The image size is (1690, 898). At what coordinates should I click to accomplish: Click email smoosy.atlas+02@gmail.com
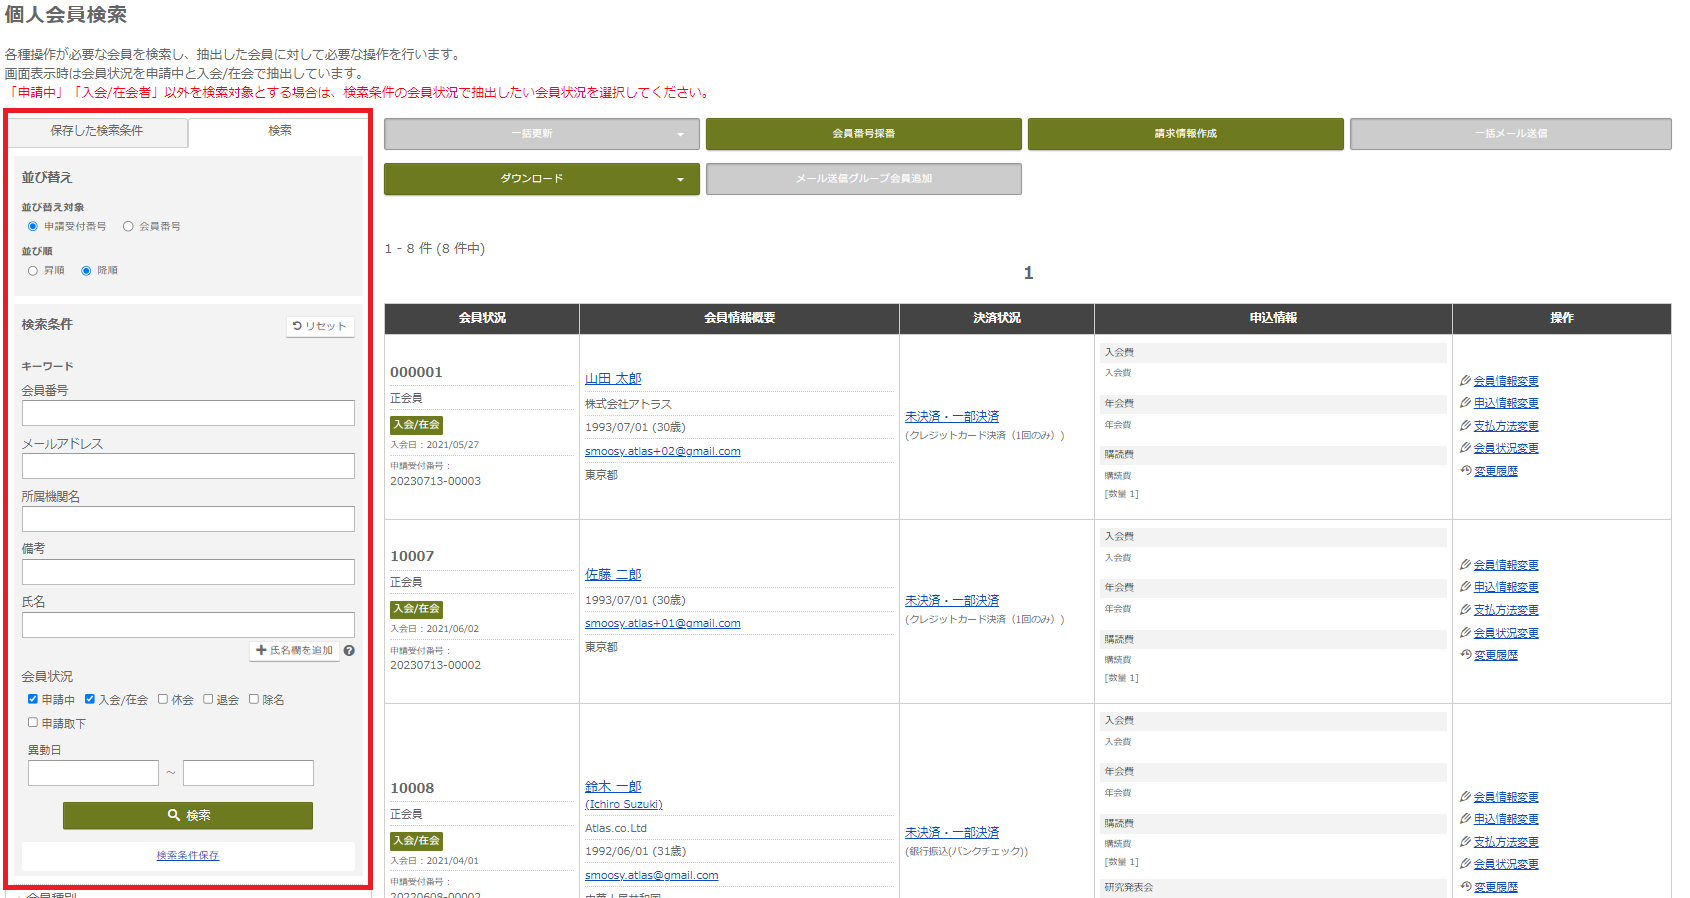pyautogui.click(x=663, y=452)
